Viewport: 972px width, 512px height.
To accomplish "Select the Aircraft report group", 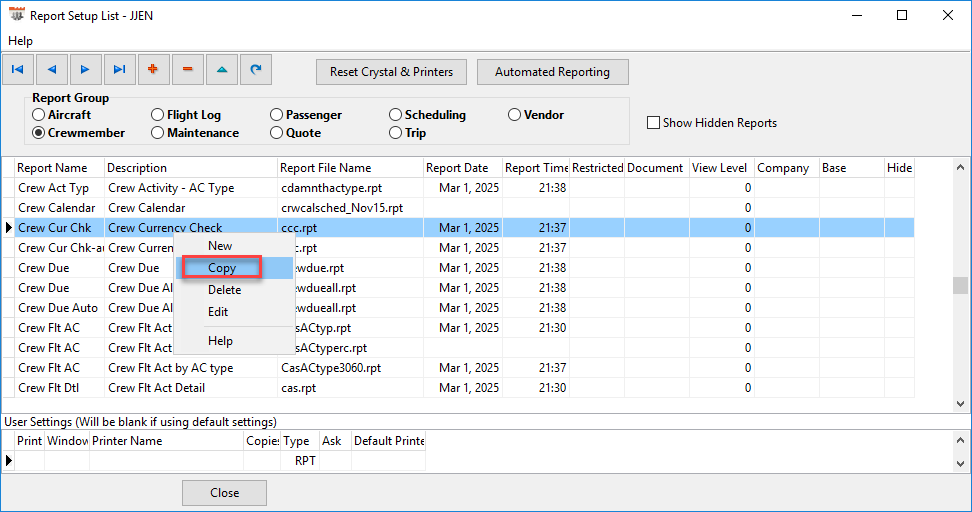I will click(x=61, y=115).
